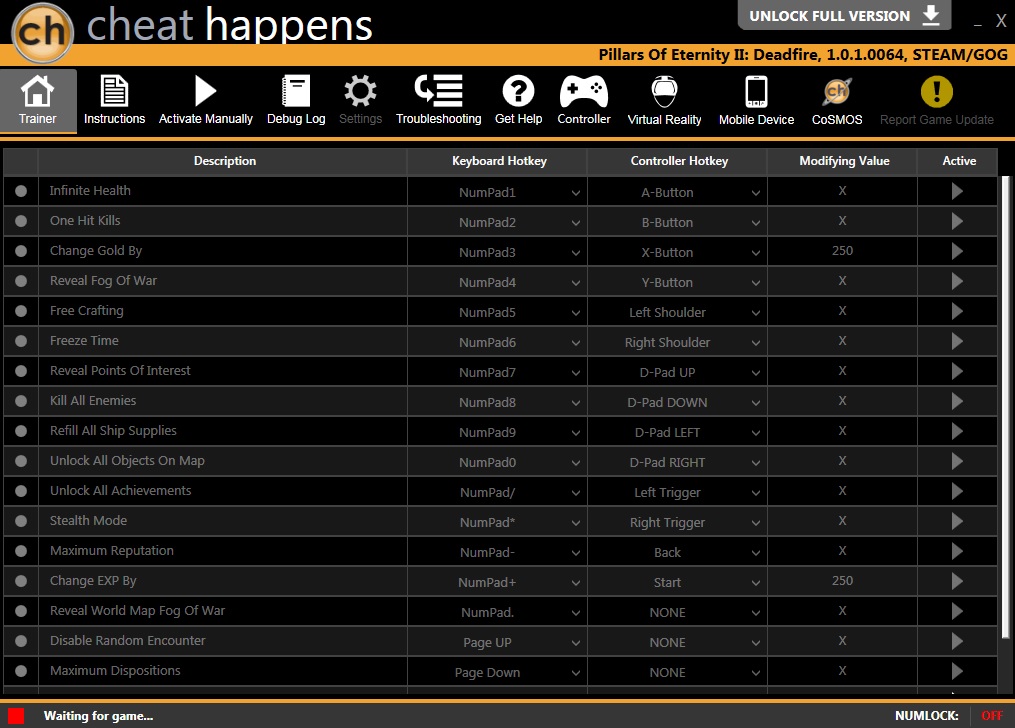
Task: Select the Disable Random Encounter description
Action: [128, 641]
